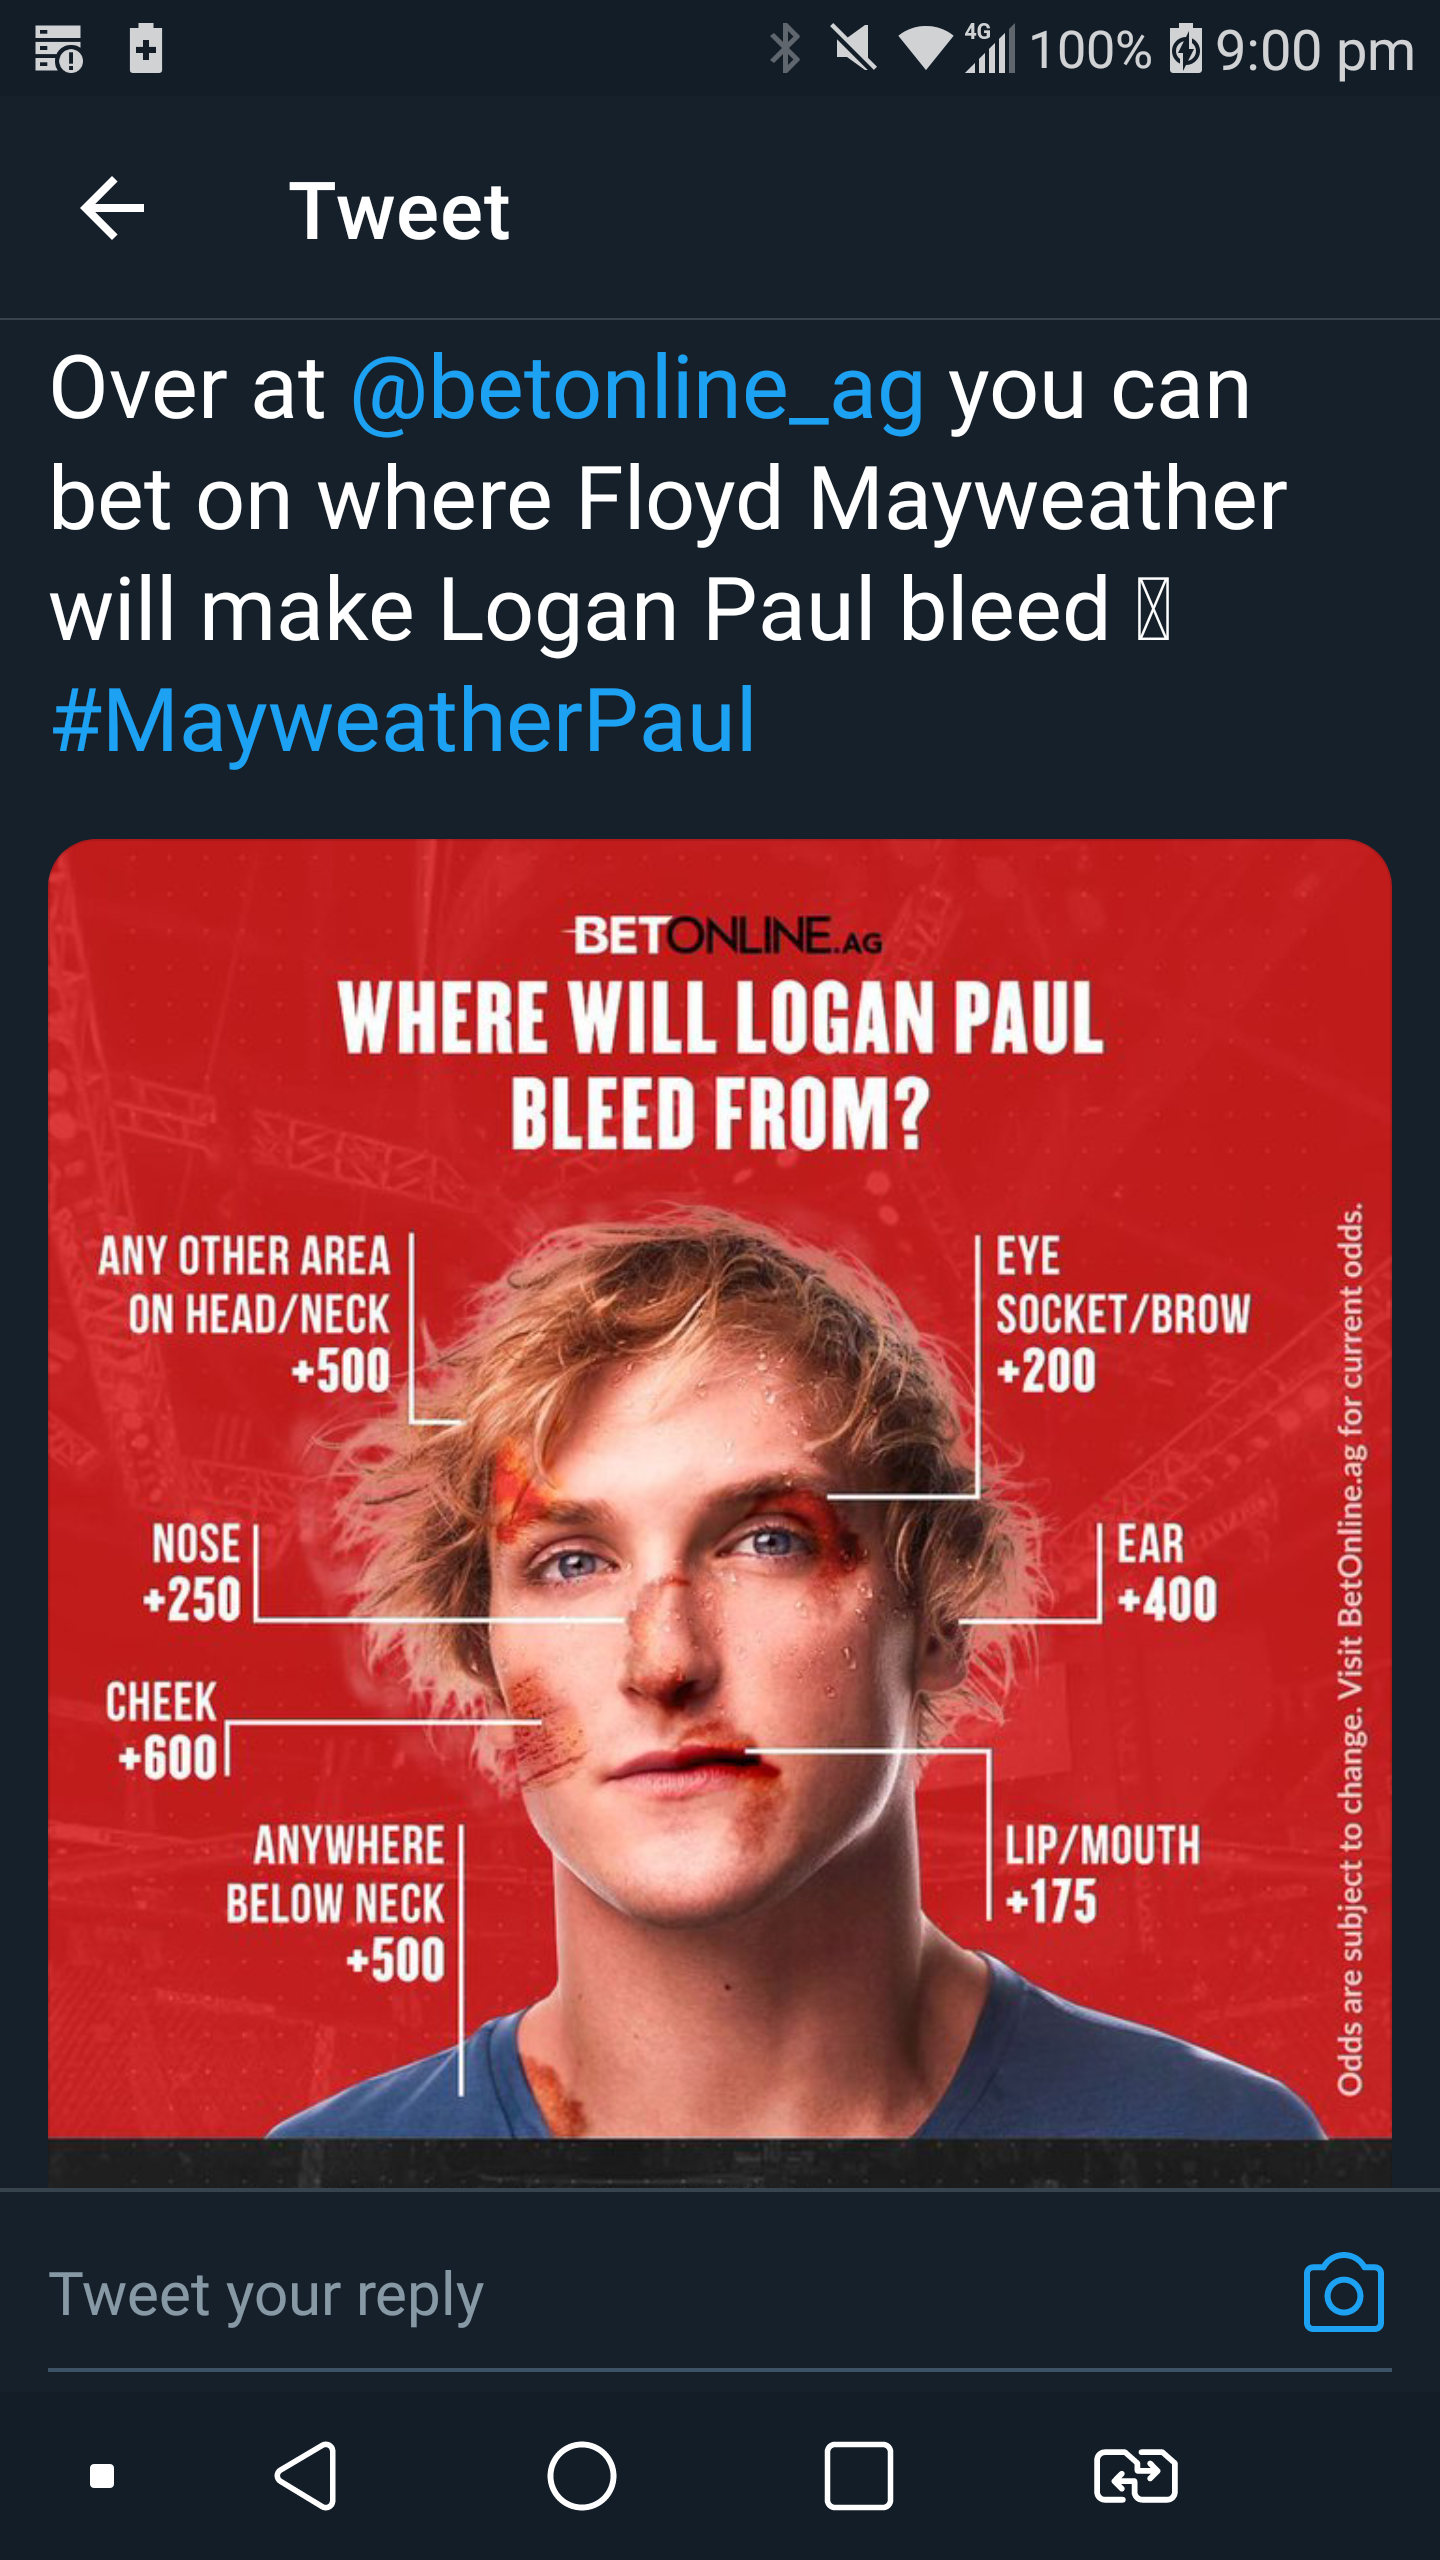Tap the battery-plus notification icon

pos(146,48)
